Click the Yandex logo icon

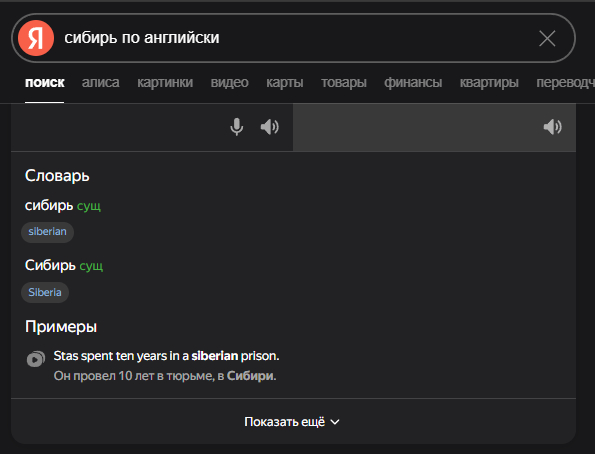(x=36, y=38)
